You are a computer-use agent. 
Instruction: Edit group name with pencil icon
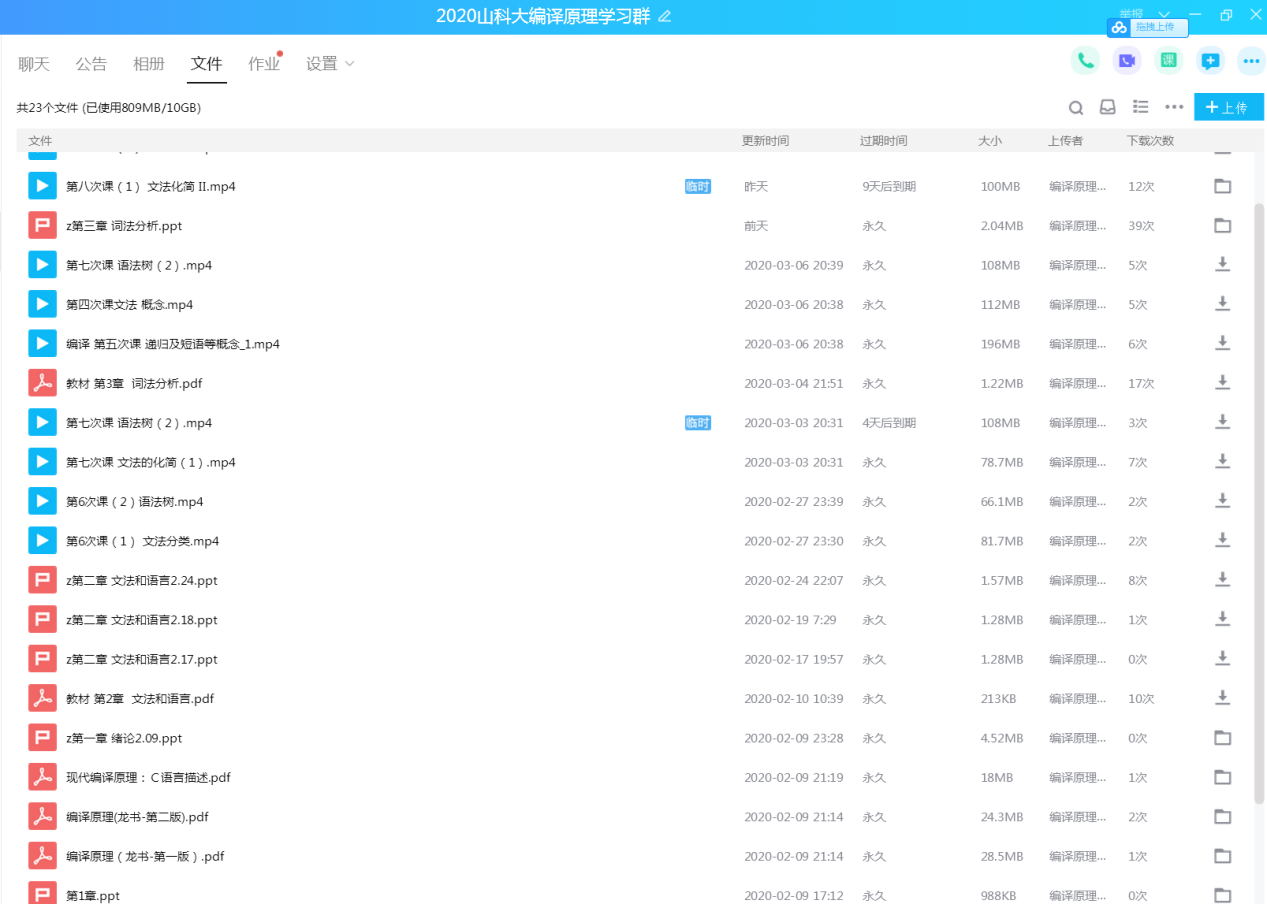point(665,16)
